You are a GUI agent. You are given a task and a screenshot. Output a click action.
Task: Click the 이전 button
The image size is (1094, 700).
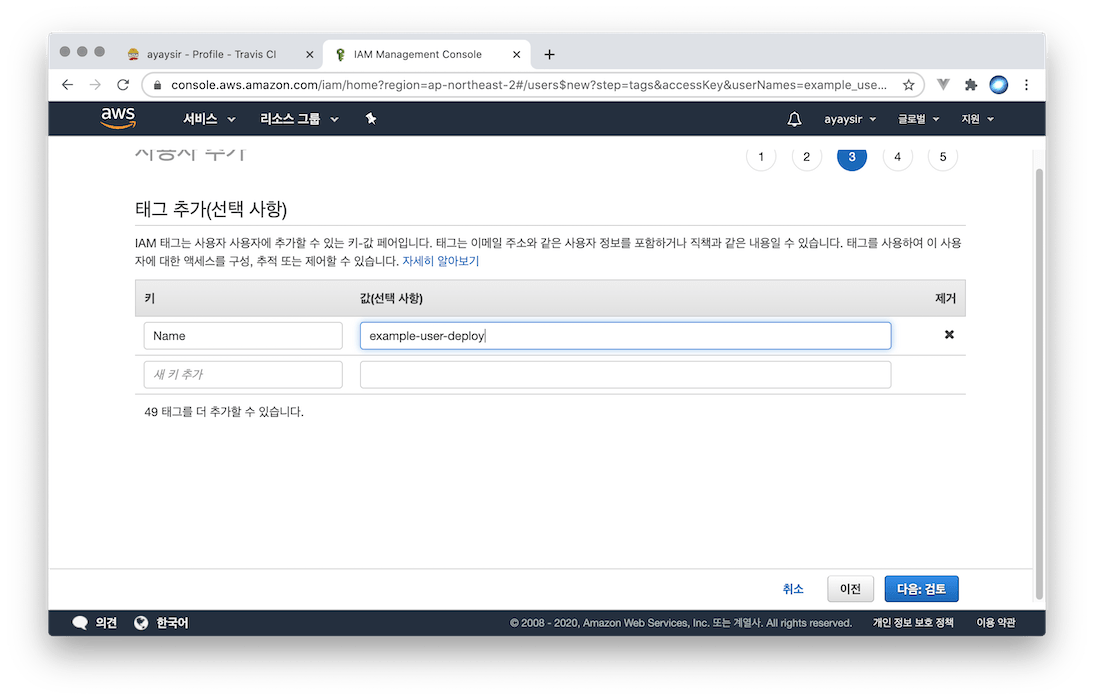(850, 589)
